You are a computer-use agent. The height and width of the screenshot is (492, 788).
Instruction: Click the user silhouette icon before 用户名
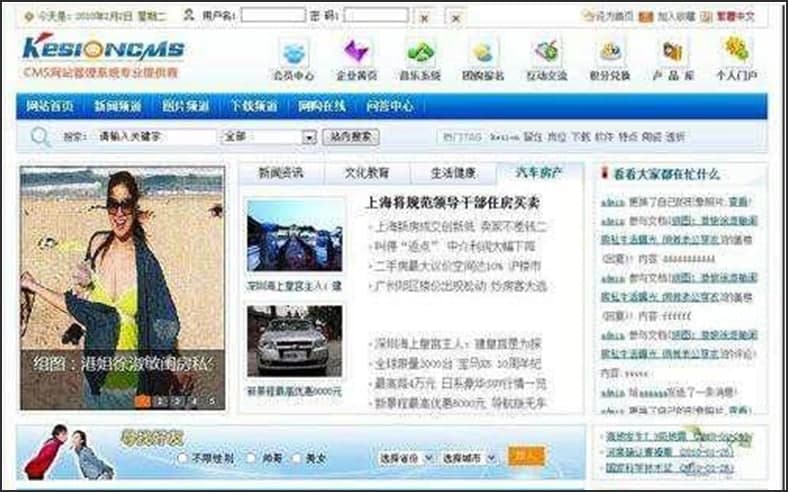pyautogui.click(x=189, y=16)
